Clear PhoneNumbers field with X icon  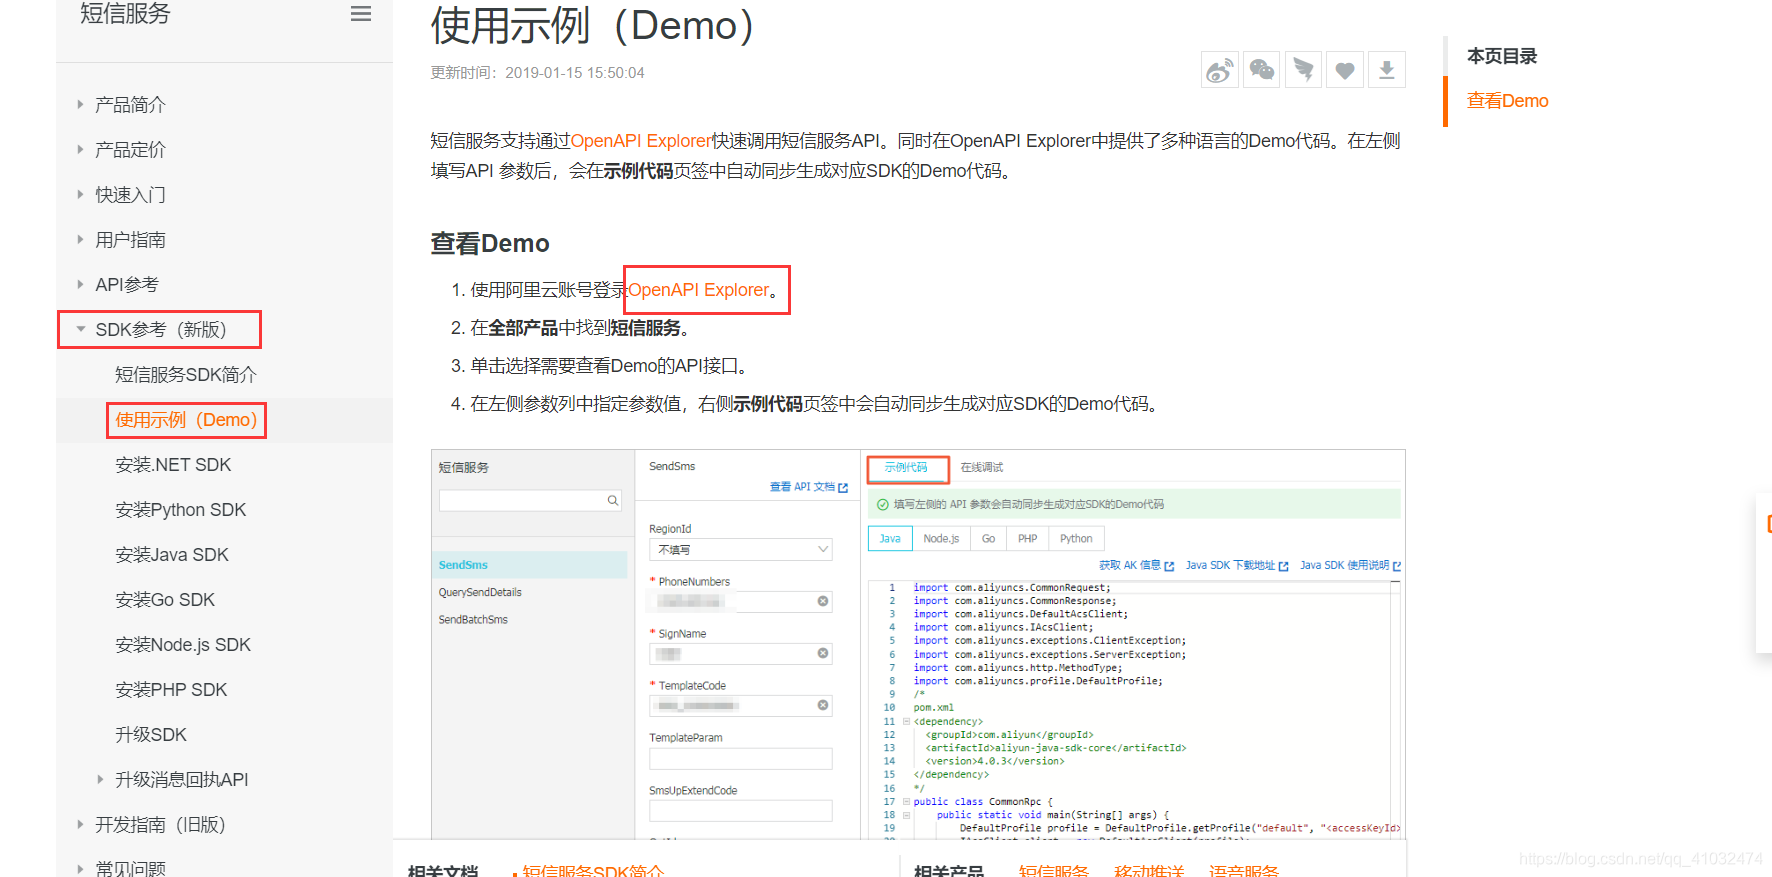(823, 601)
